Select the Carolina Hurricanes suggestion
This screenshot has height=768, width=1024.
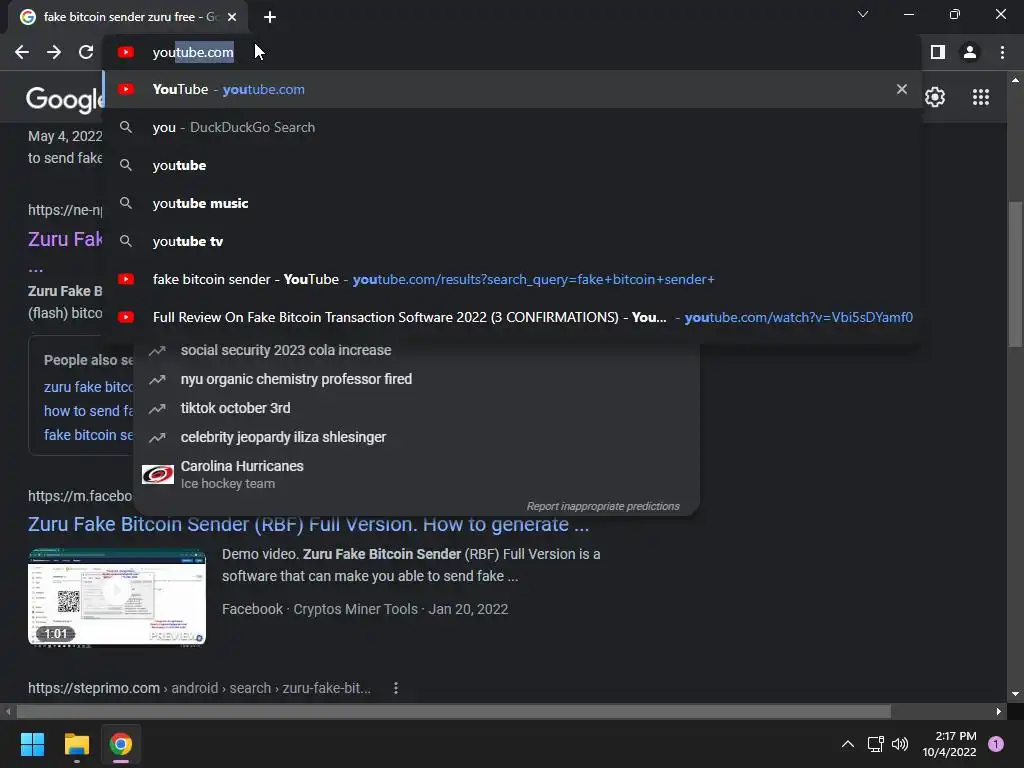pos(417,474)
